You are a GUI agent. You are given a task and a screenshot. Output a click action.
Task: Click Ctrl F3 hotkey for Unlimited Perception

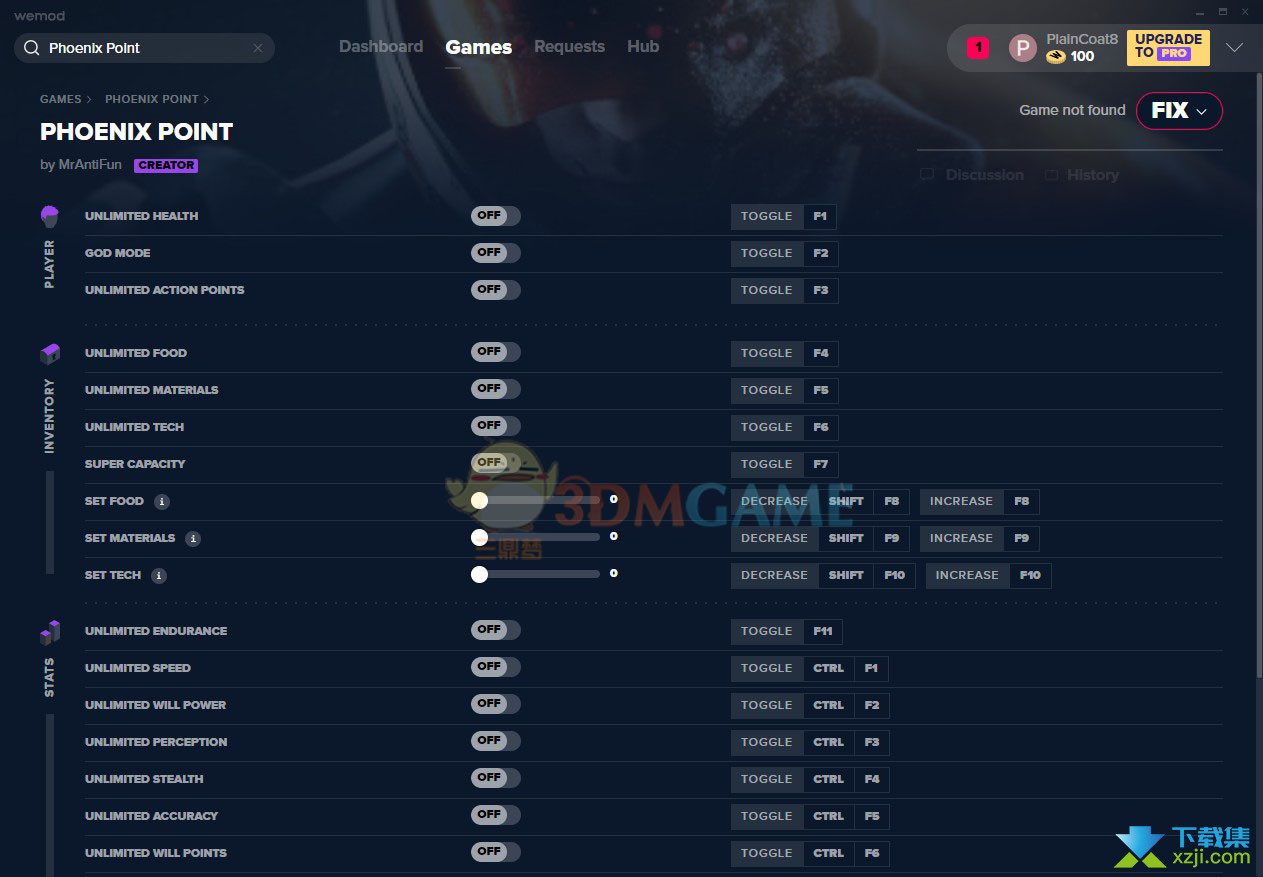[847, 743]
